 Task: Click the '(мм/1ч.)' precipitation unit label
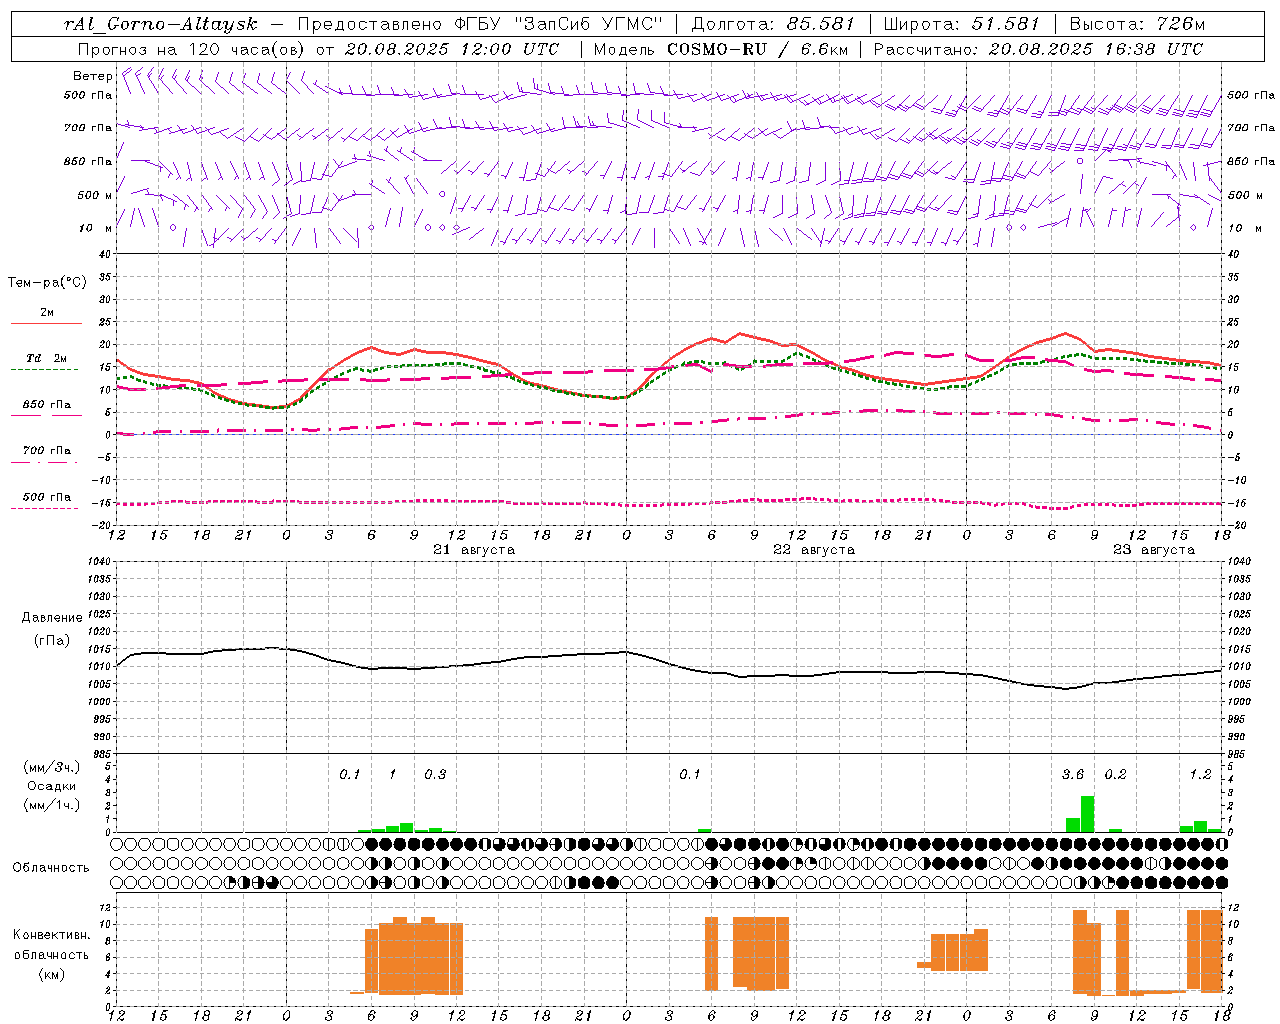[x=52, y=805]
